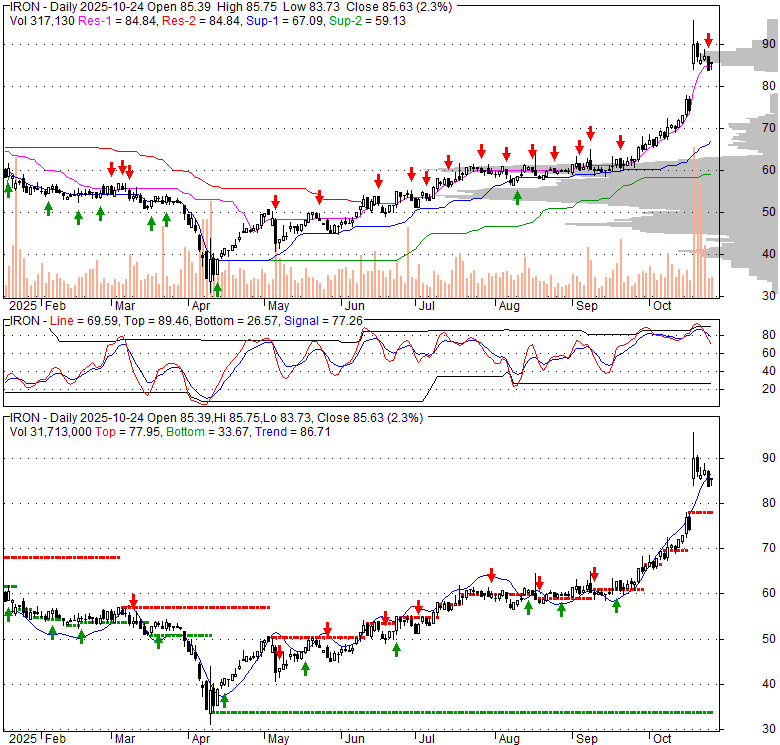Viewport: 780px width, 745px height.
Task: Click green up arrow at April bottom, lower chart
Action: tap(224, 700)
